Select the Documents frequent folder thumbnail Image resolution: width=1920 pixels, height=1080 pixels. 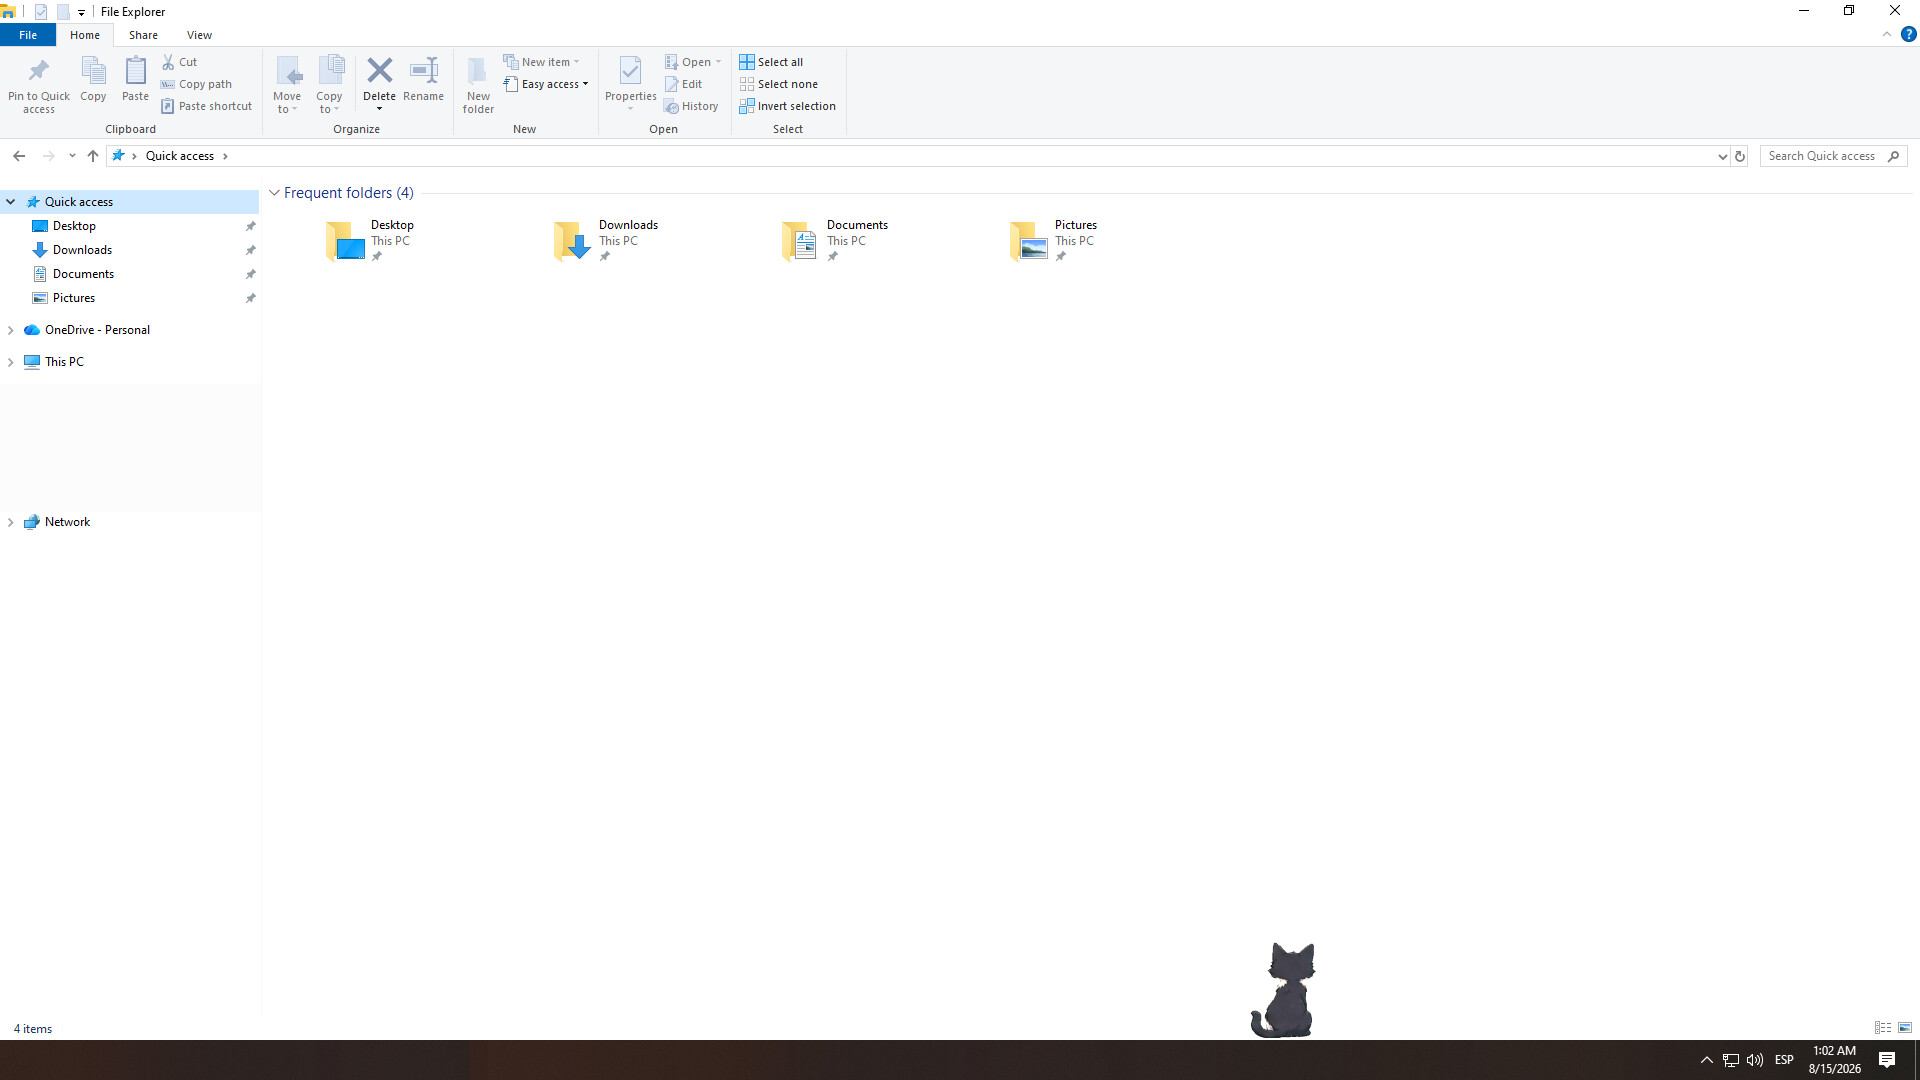[800, 241]
